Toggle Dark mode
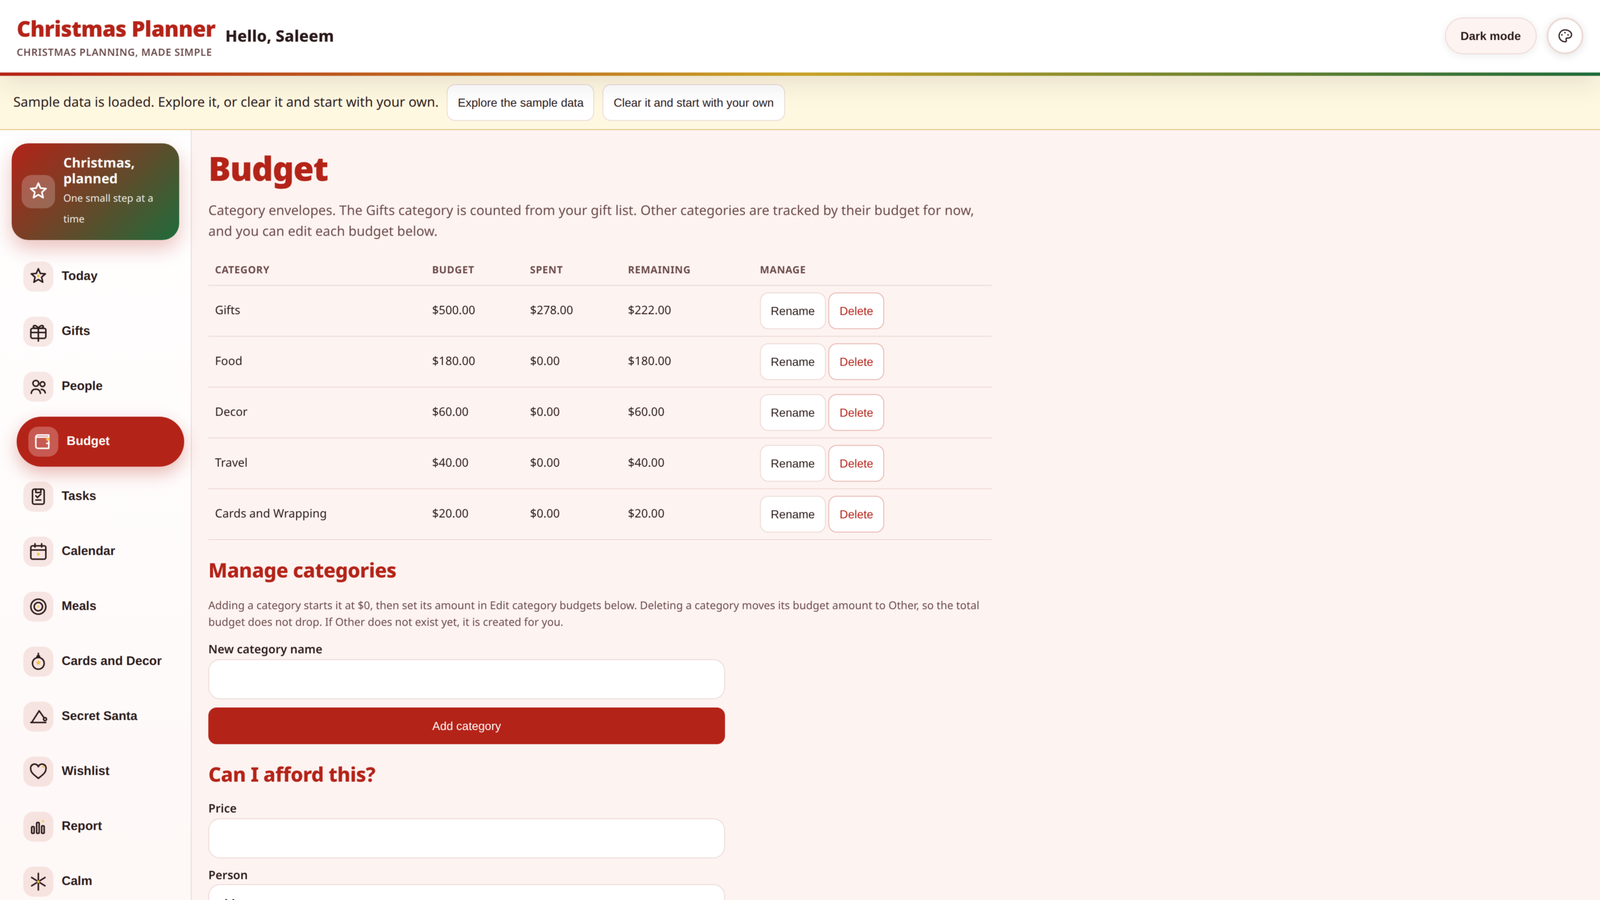Image resolution: width=1600 pixels, height=900 pixels. coord(1490,36)
